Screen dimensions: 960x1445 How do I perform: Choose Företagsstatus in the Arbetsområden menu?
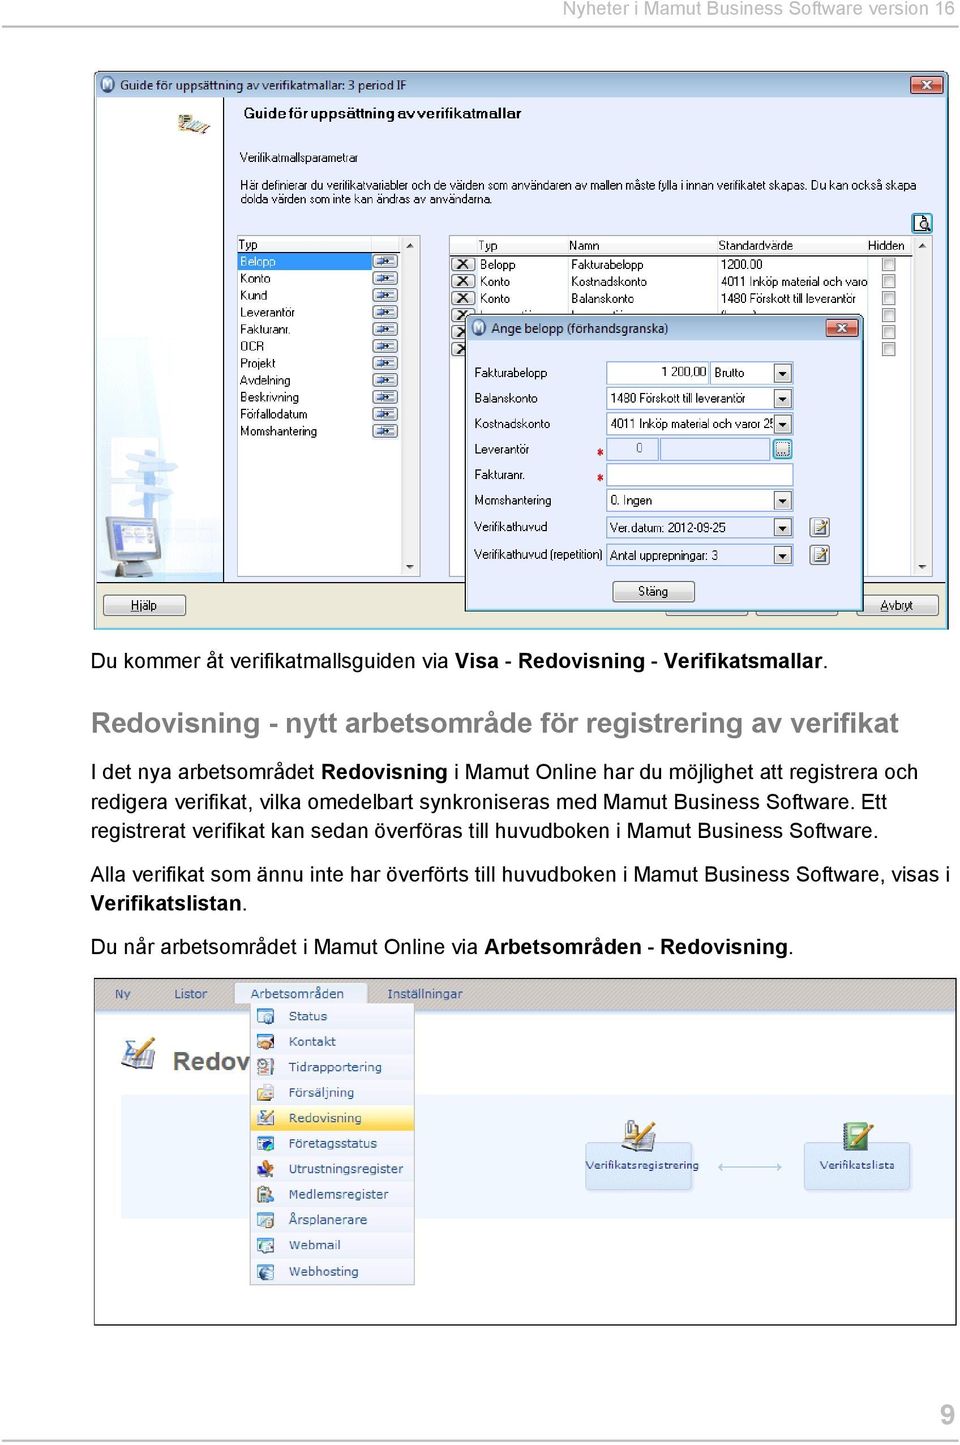pos(332,1144)
